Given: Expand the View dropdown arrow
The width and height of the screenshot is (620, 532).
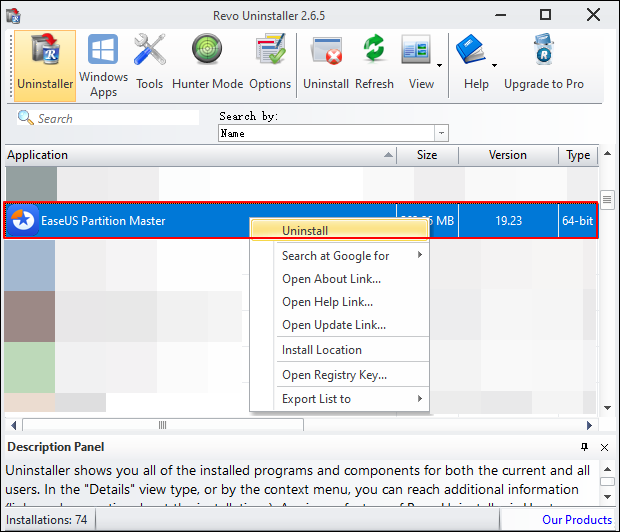Looking at the screenshot, I should (439, 65).
